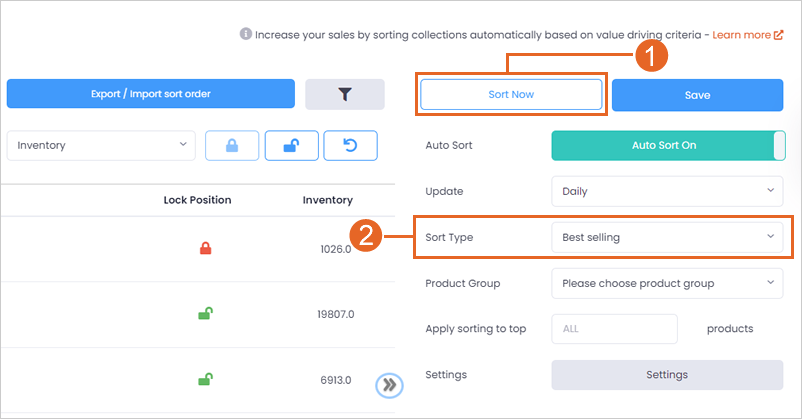This screenshot has width=802, height=419.
Task: Click the info icon beside the description
Action: coord(246,34)
